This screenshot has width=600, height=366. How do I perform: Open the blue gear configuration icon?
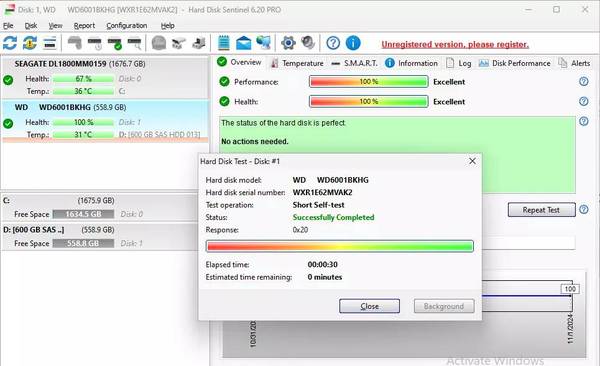pos(288,43)
